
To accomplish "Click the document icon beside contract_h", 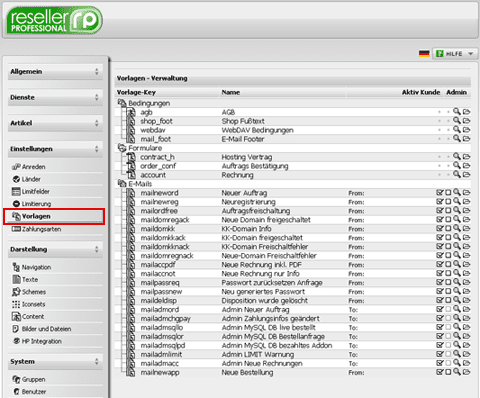I will [x=132, y=157].
